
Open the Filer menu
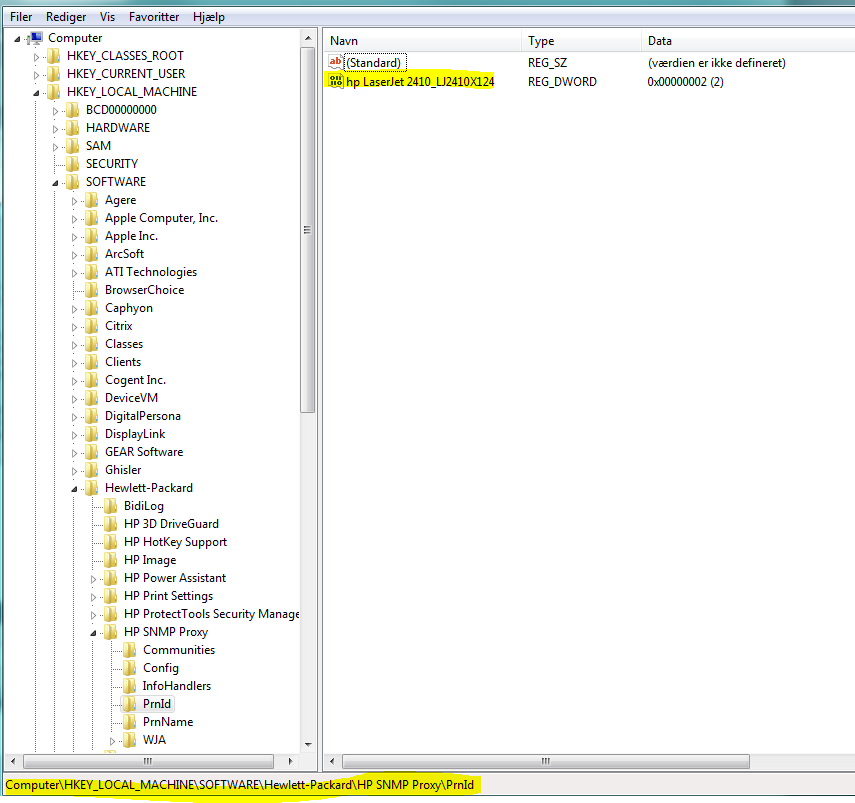pyautogui.click(x=21, y=17)
